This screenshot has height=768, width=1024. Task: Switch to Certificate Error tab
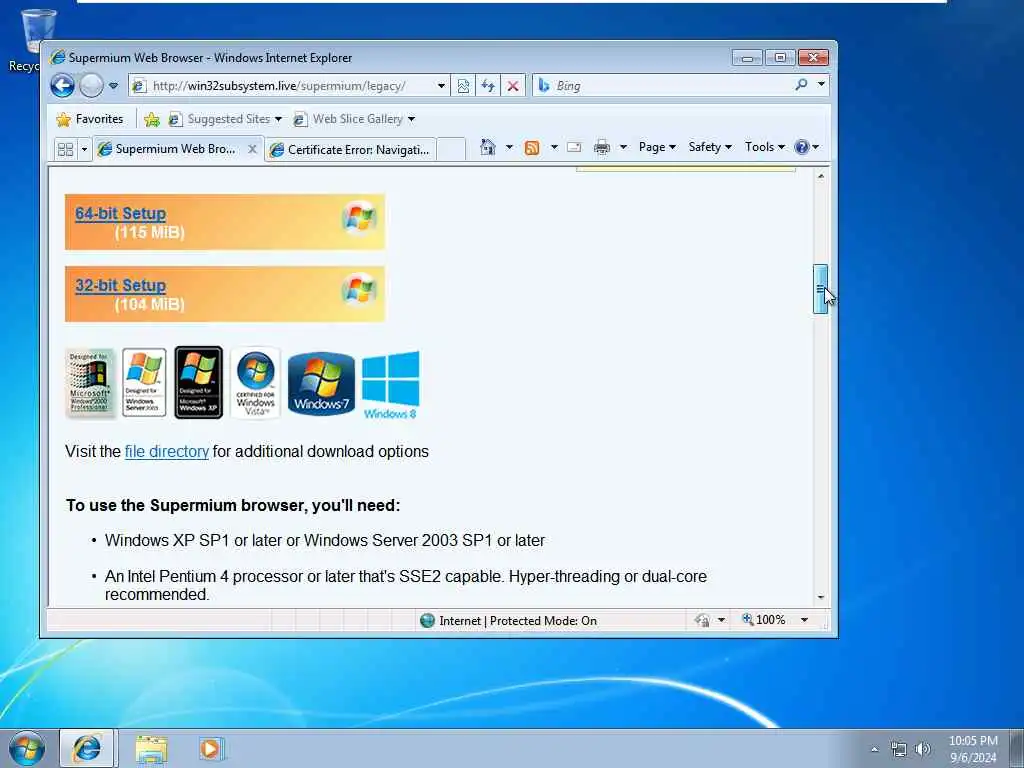[x=351, y=150]
